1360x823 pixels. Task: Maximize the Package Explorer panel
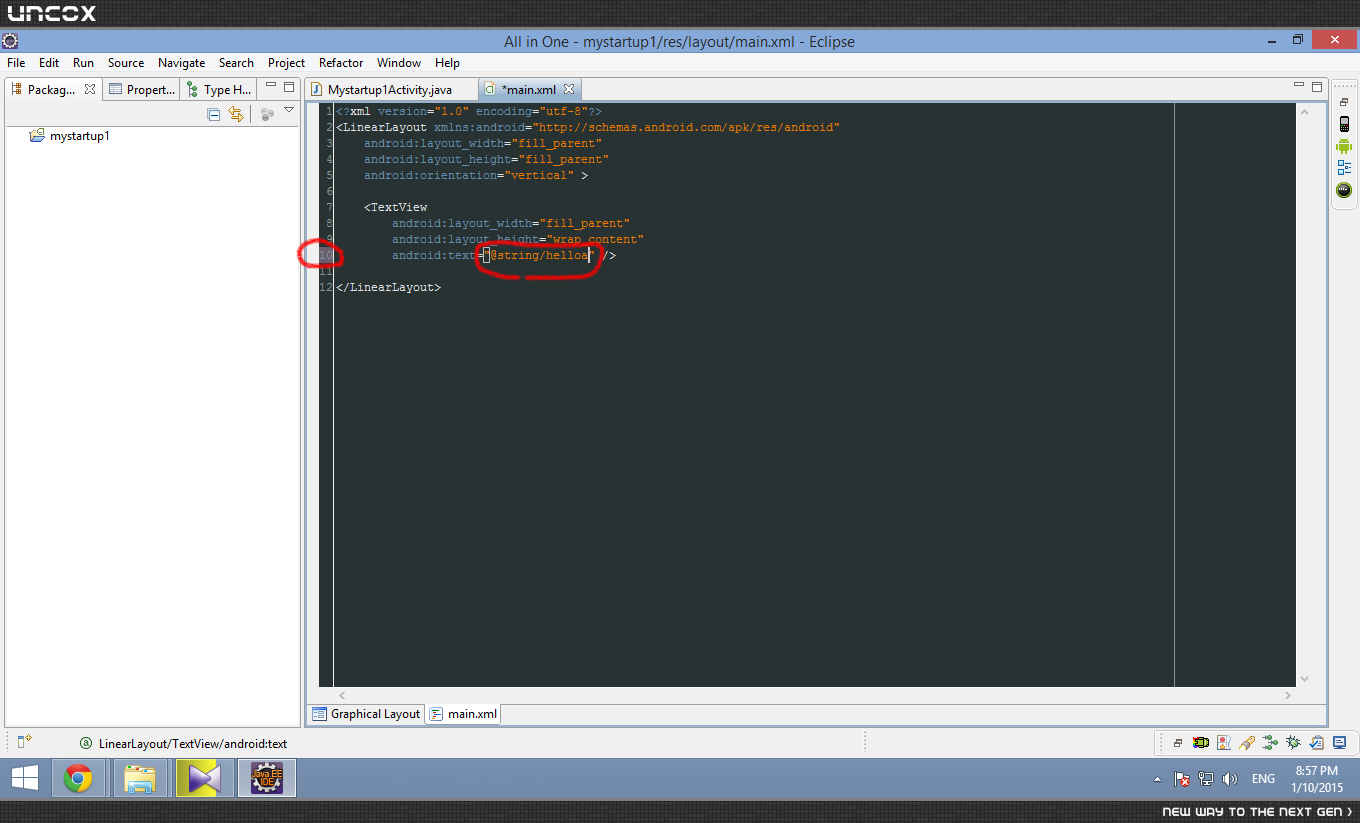click(289, 88)
